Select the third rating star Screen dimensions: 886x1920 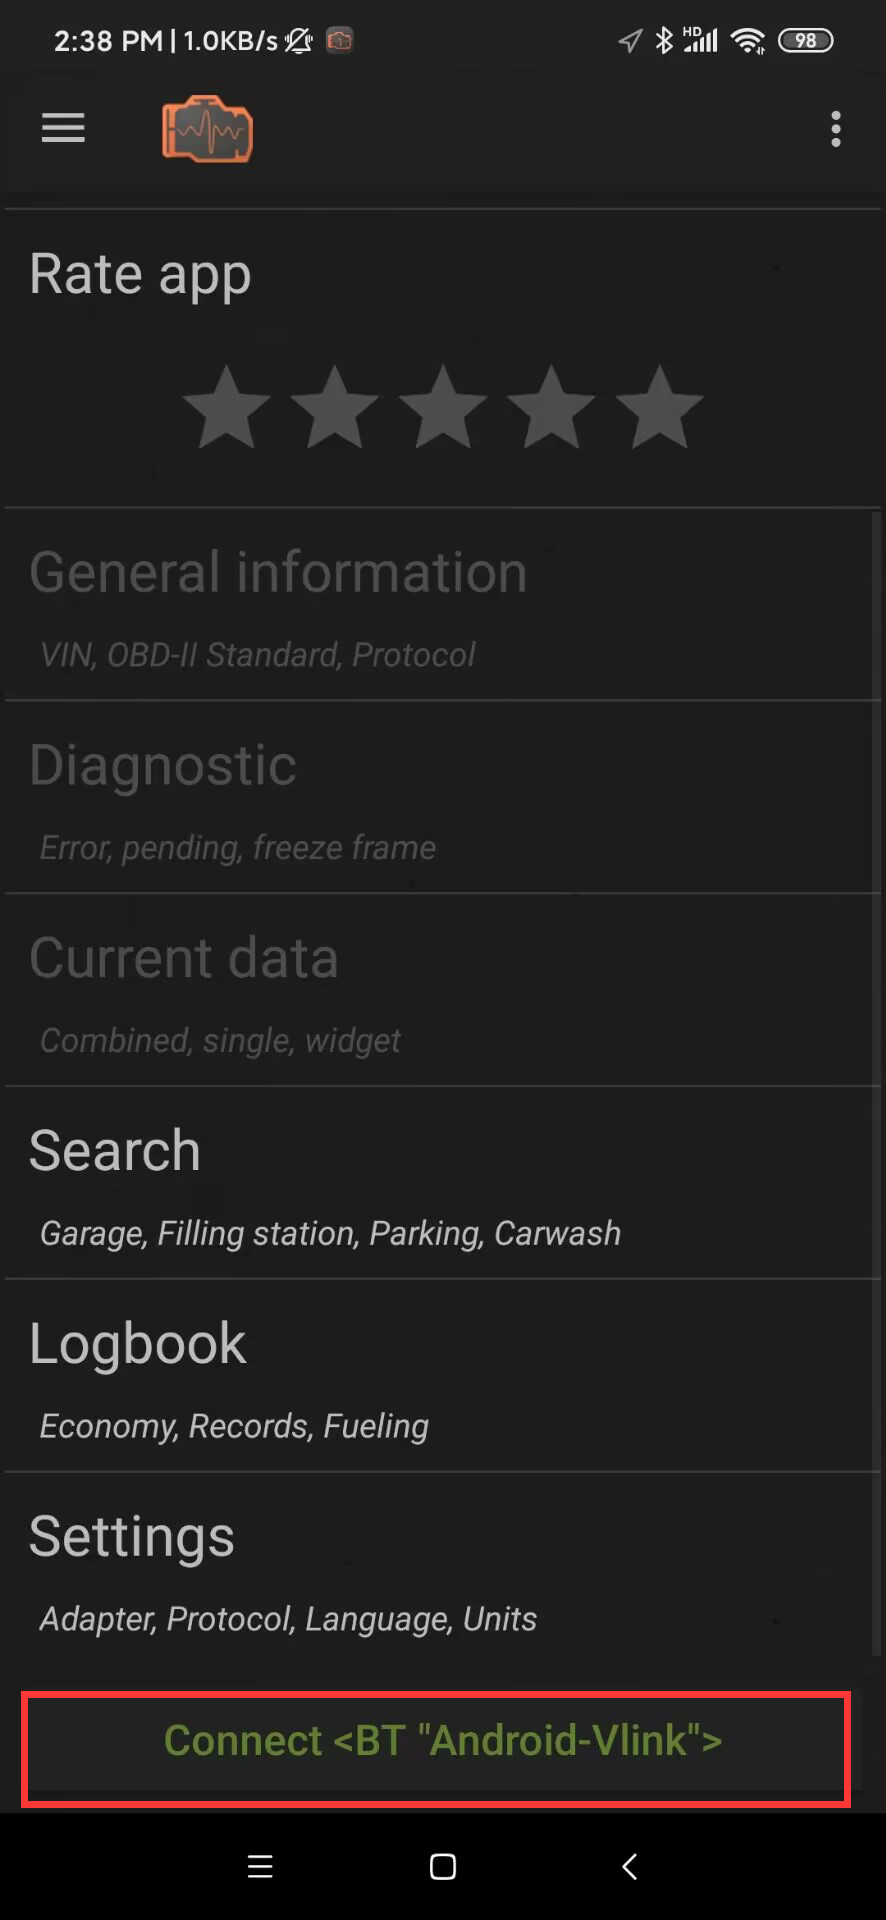pyautogui.click(x=443, y=407)
